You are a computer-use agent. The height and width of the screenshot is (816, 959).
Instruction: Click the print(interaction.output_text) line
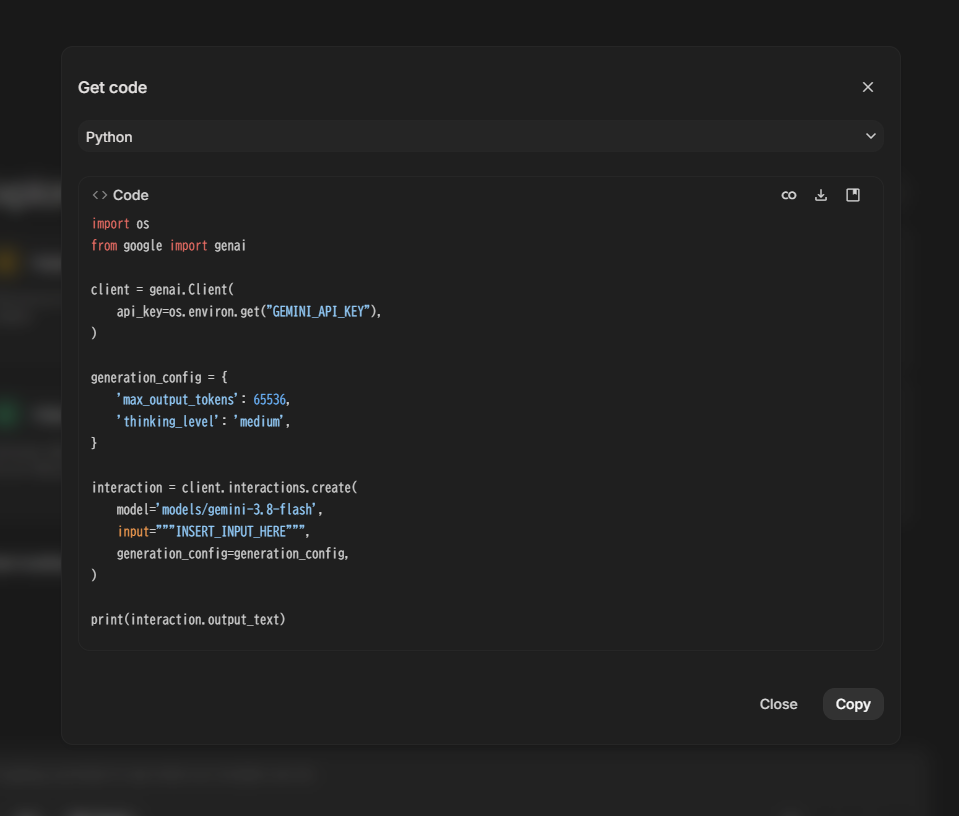coord(188,620)
